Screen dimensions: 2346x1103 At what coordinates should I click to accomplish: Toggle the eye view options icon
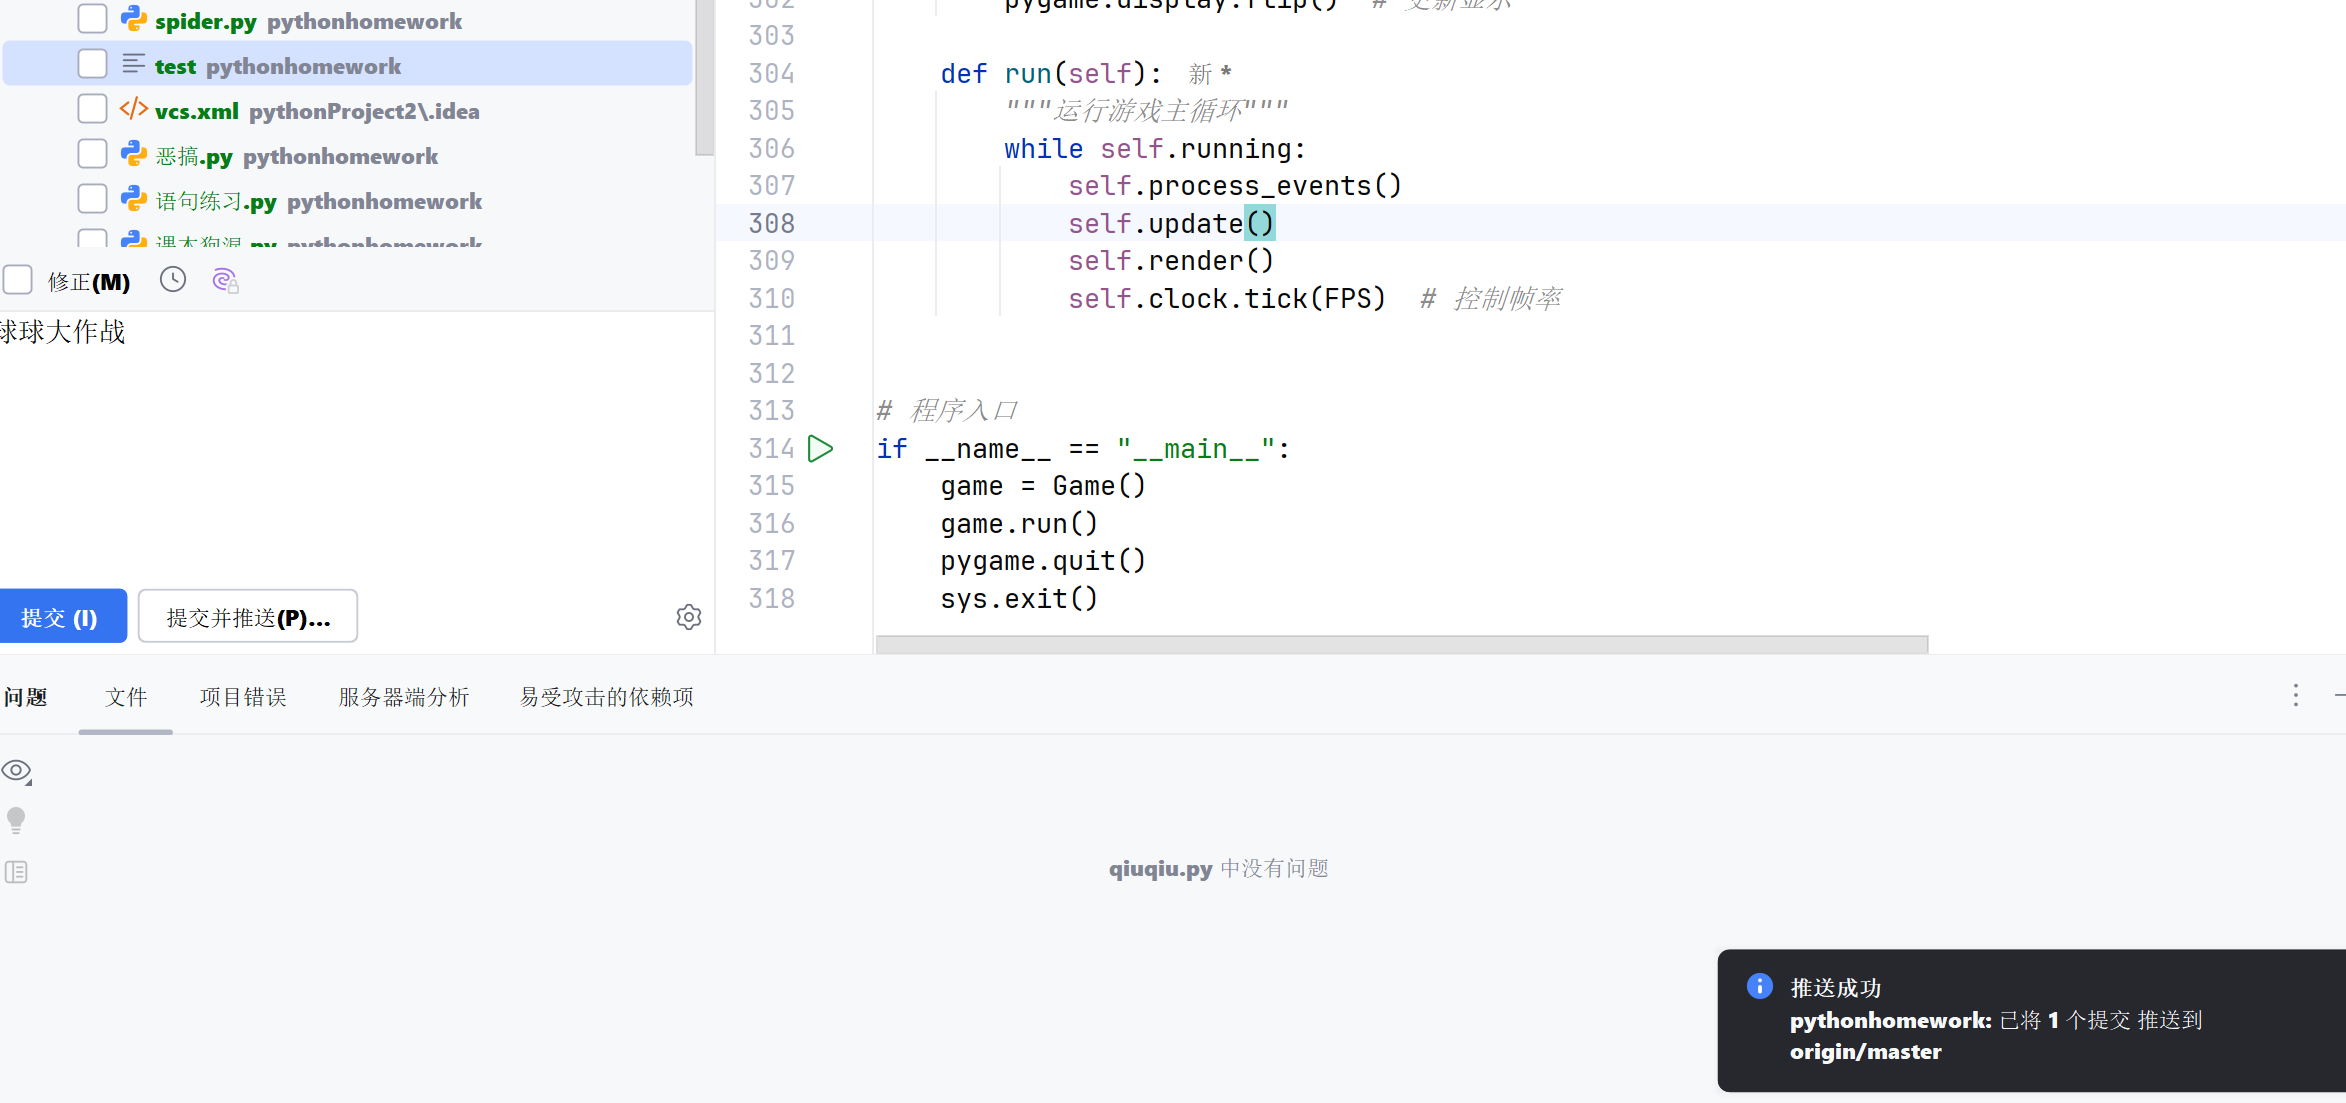tap(16, 771)
